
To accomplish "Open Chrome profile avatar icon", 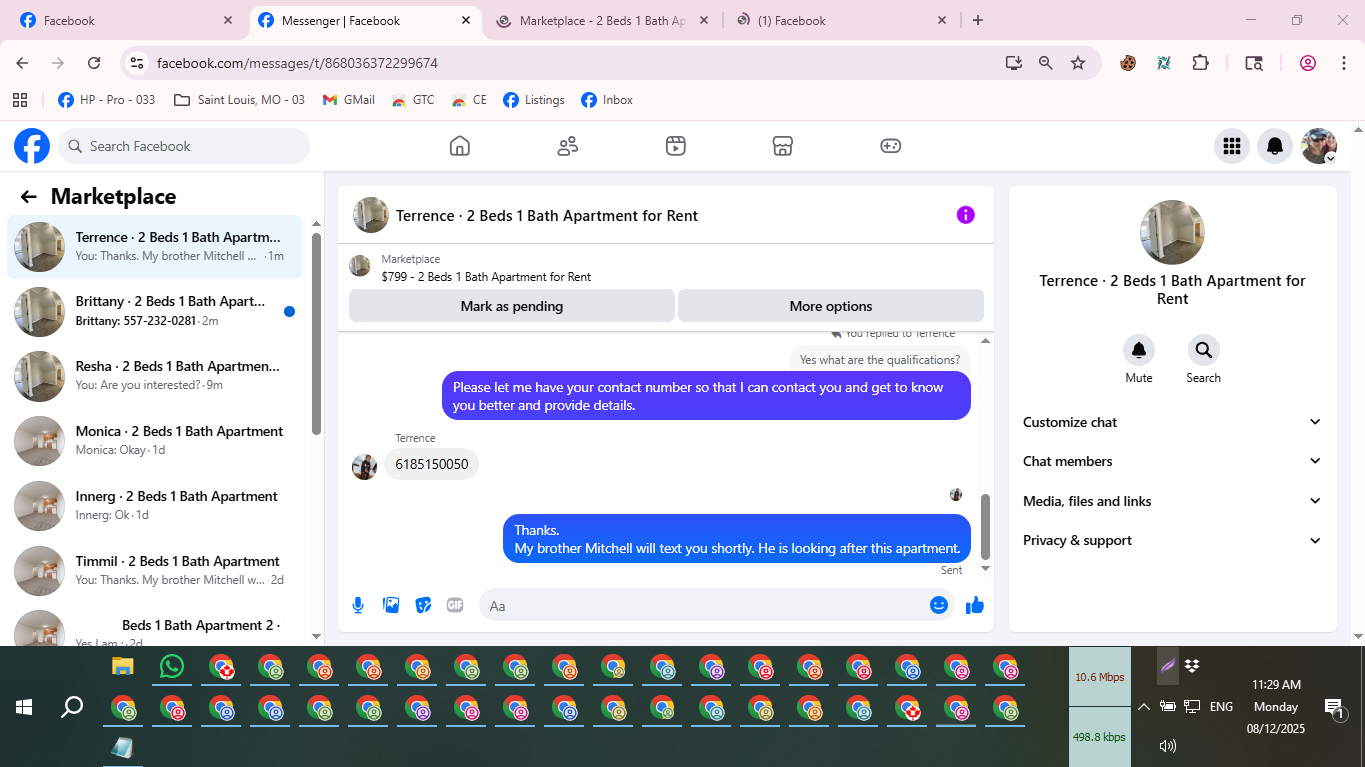I will [x=1307, y=63].
